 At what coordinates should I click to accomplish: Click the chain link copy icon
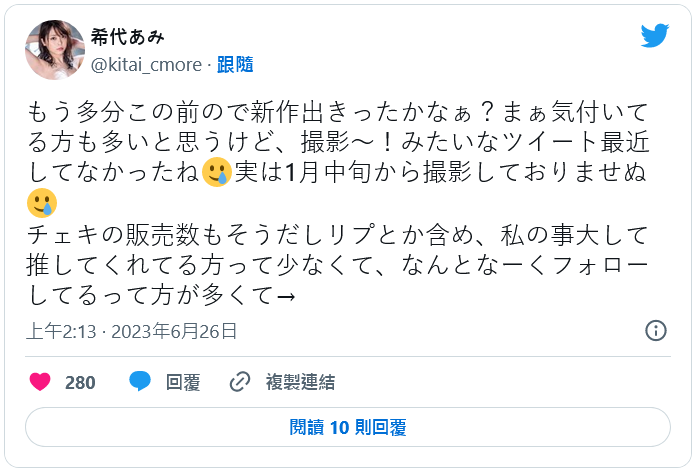[x=240, y=381]
